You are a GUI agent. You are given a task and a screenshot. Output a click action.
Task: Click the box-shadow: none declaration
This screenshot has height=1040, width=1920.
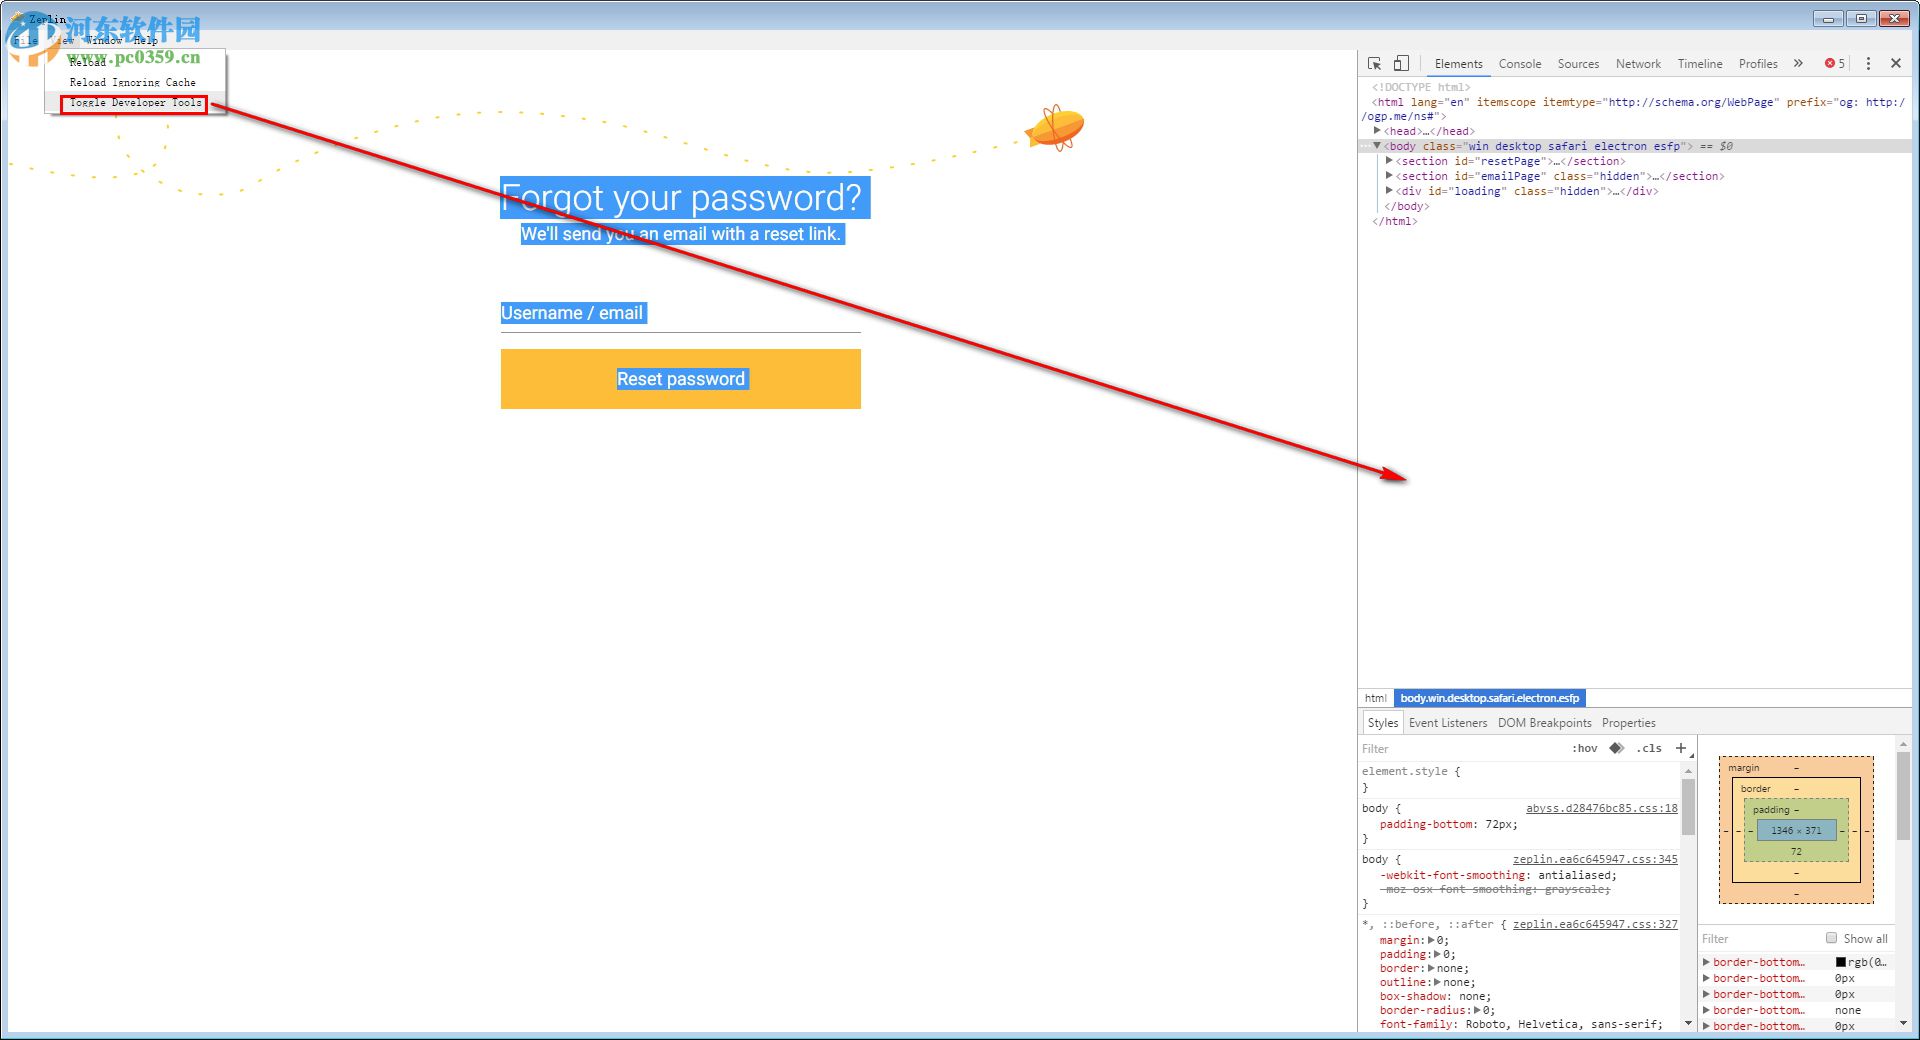(x=1435, y=996)
